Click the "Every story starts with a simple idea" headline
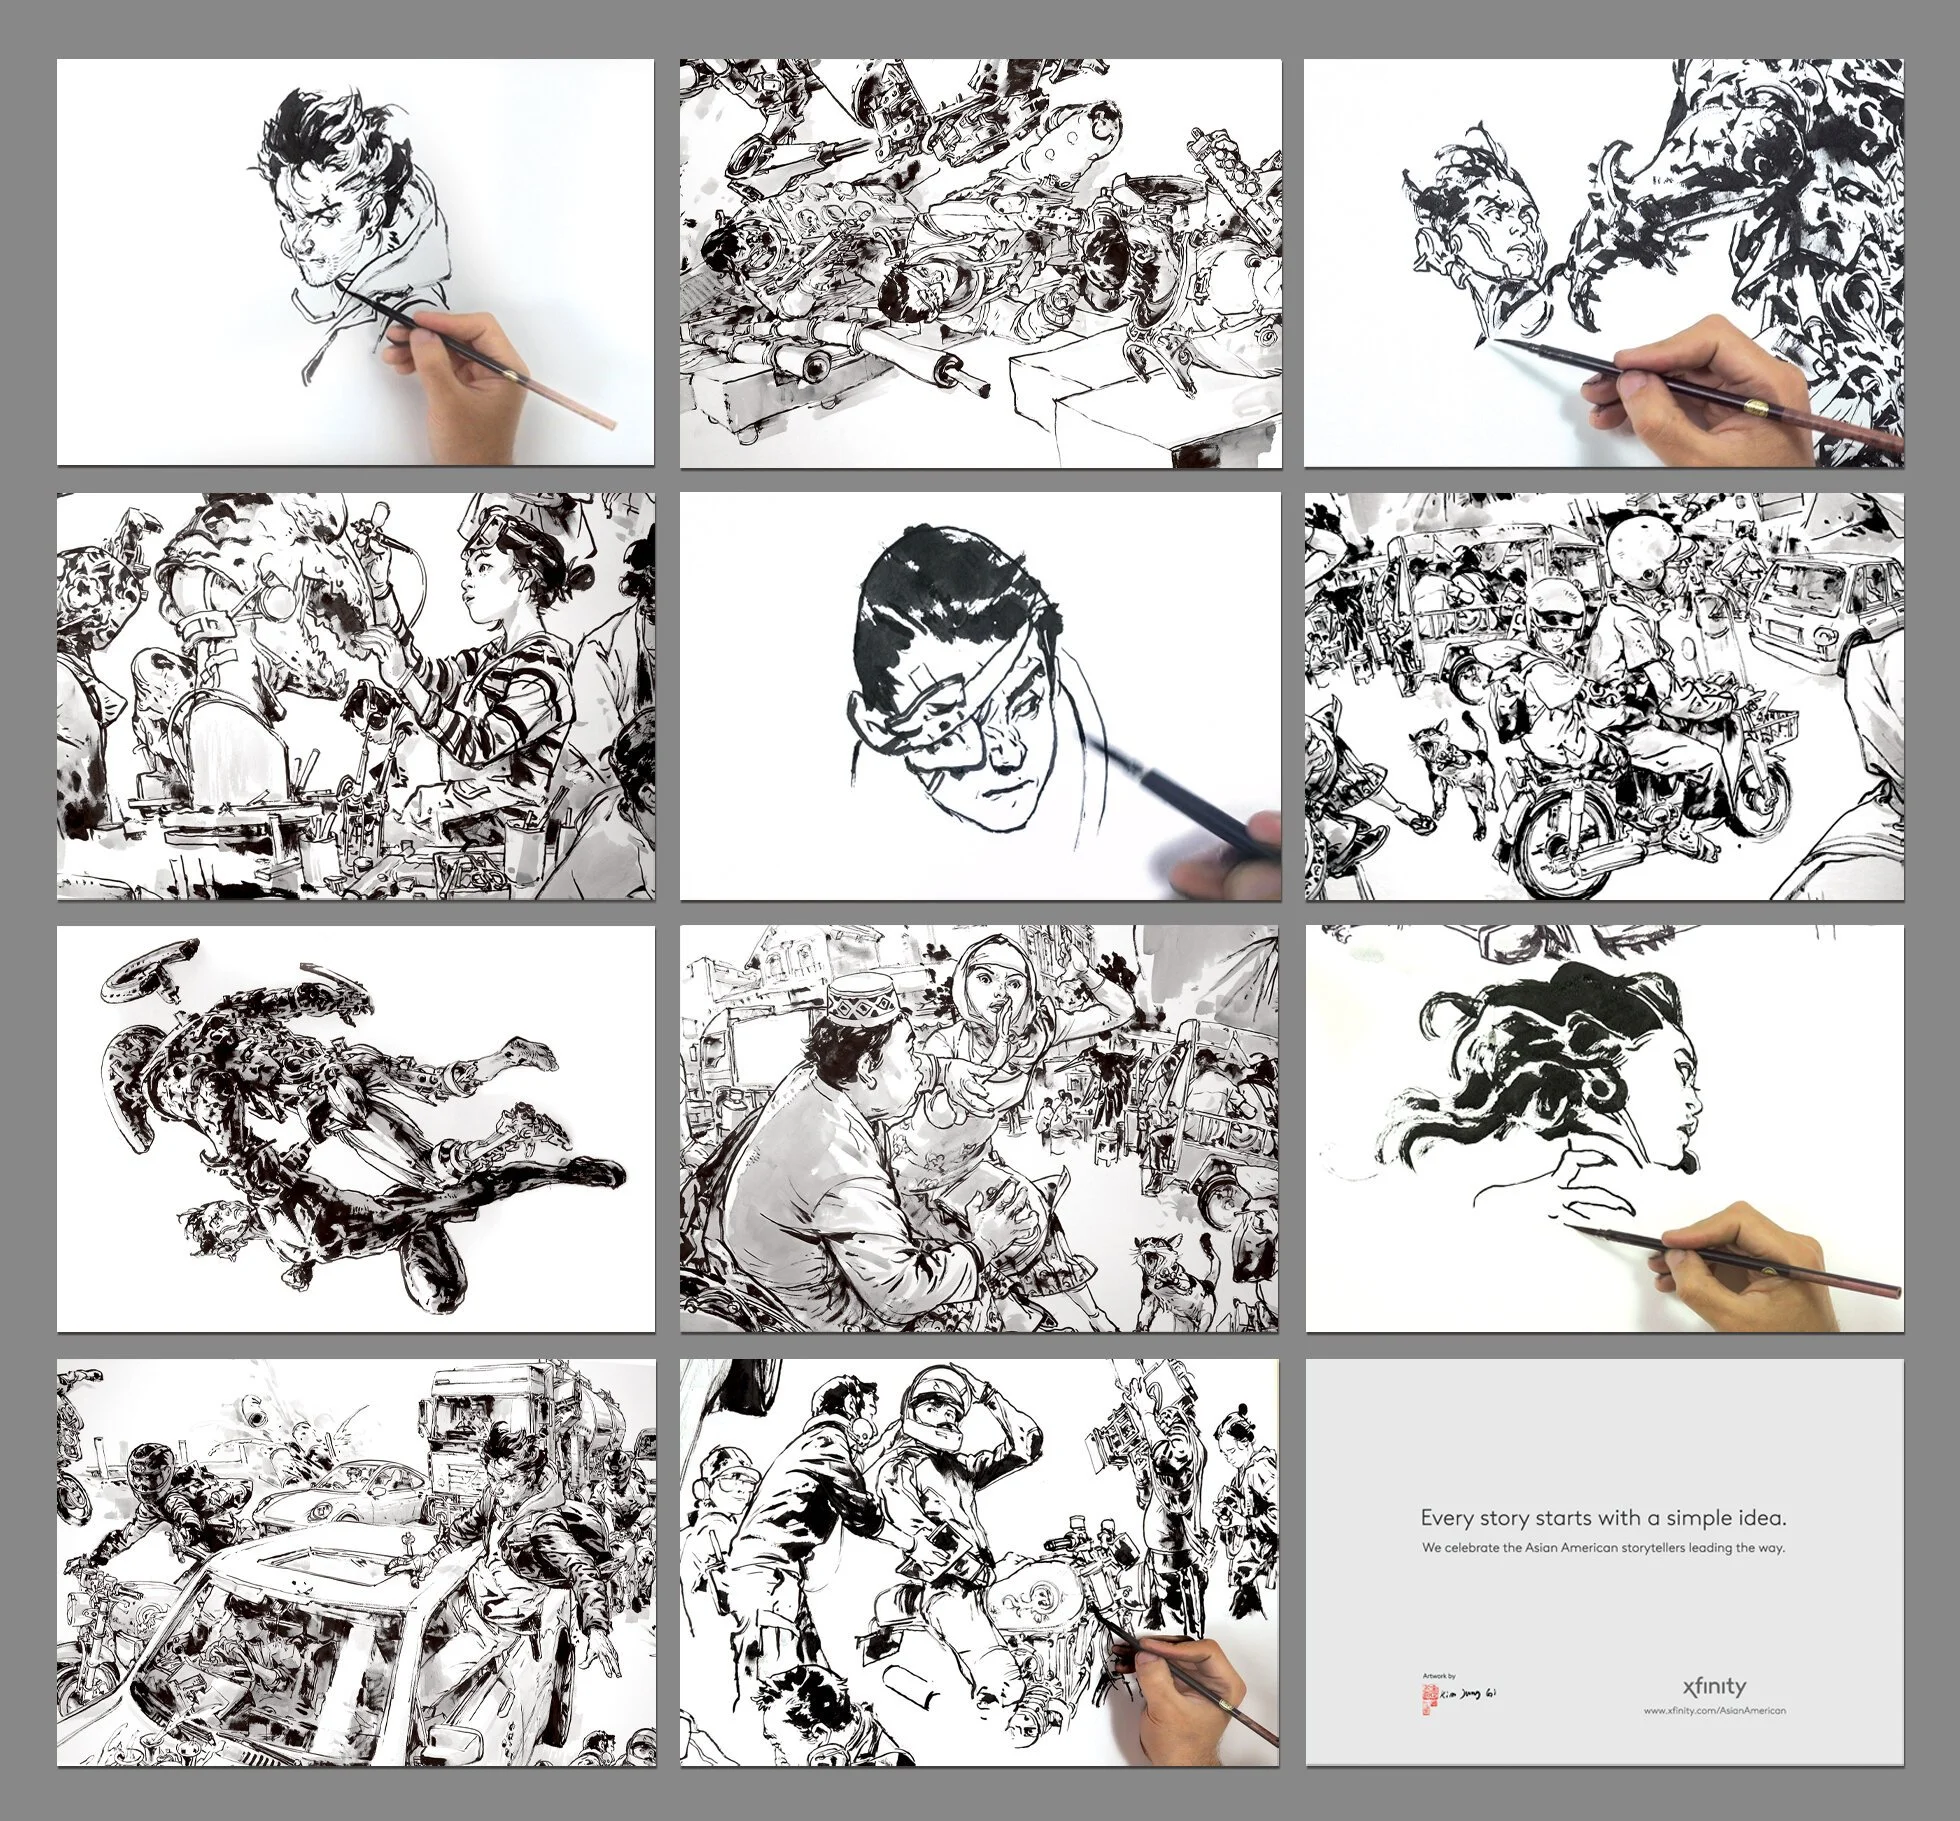The image size is (1960, 1821). pos(1603,1518)
